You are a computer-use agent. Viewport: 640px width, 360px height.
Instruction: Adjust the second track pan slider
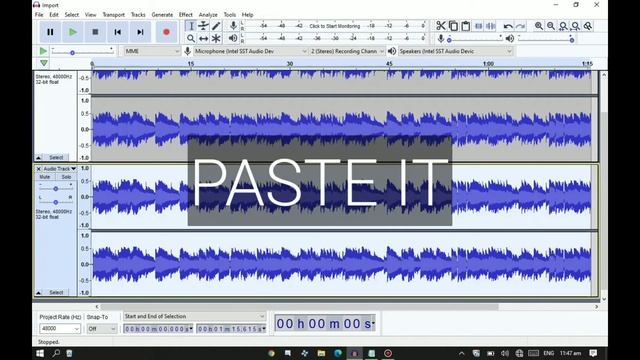[56, 202]
